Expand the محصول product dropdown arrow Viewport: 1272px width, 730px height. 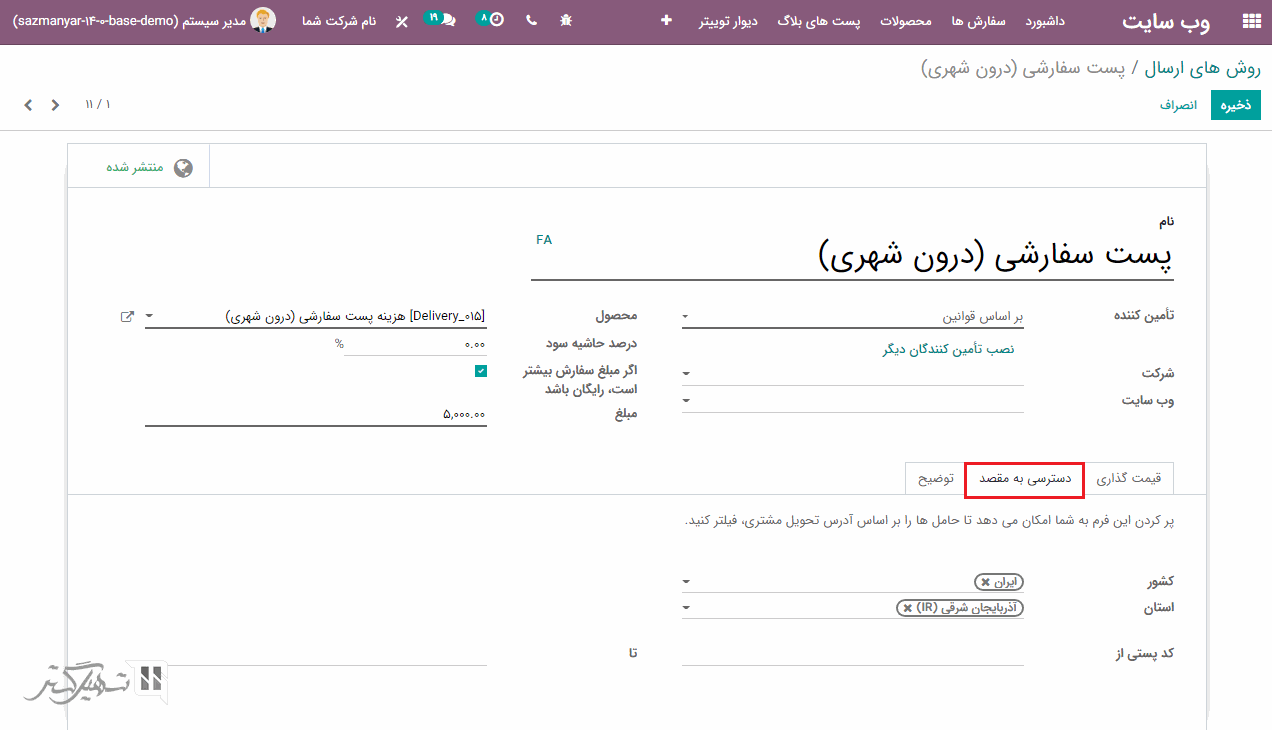149,317
